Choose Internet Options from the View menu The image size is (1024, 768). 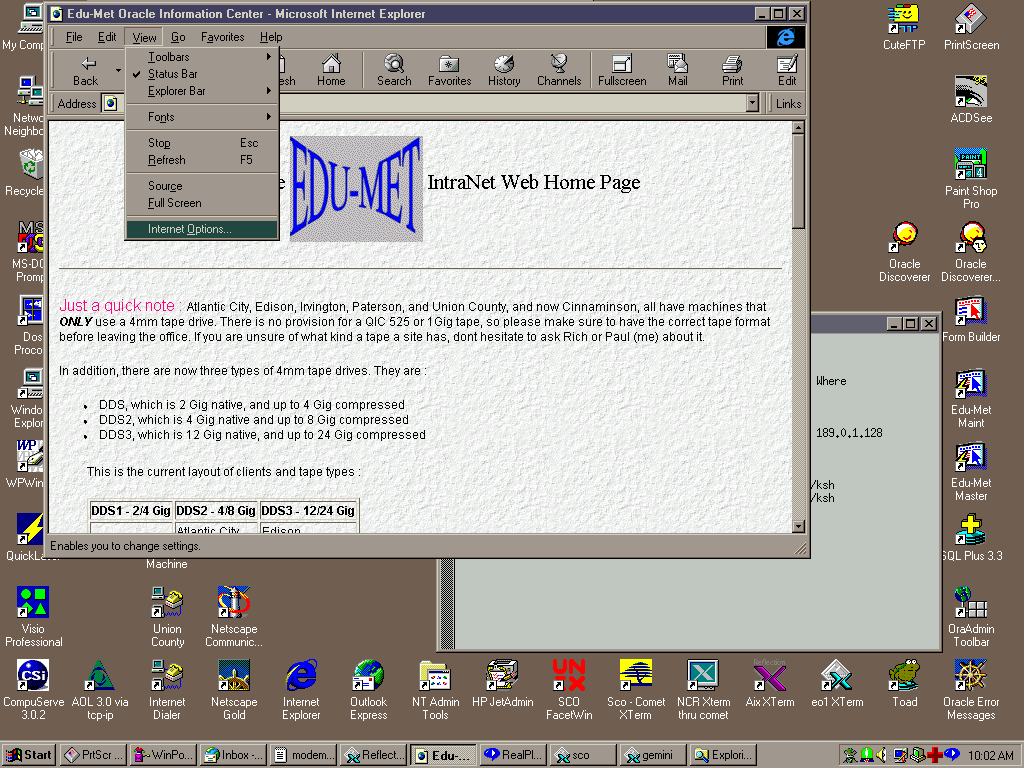coord(202,229)
